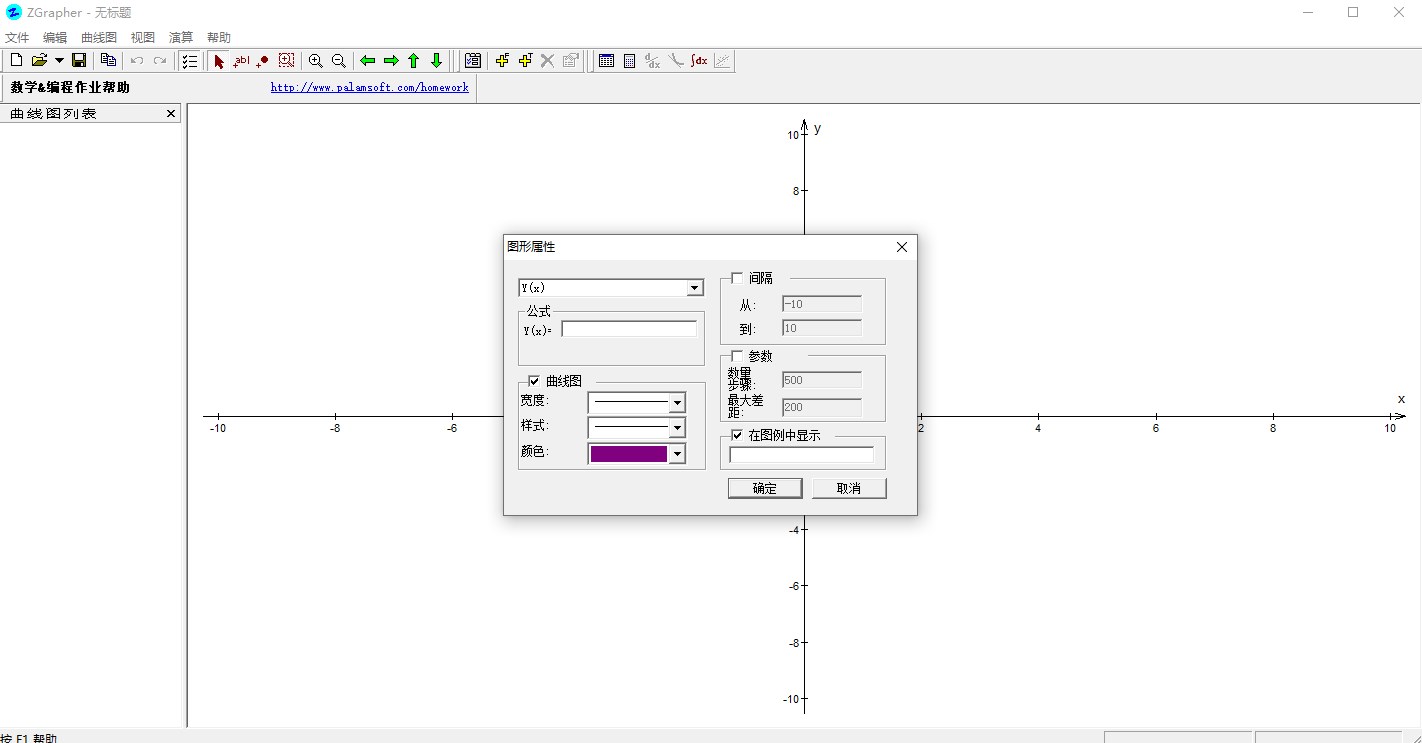Screen dimensions: 1422x743
Task: Click the New document icon
Action: tap(16, 61)
